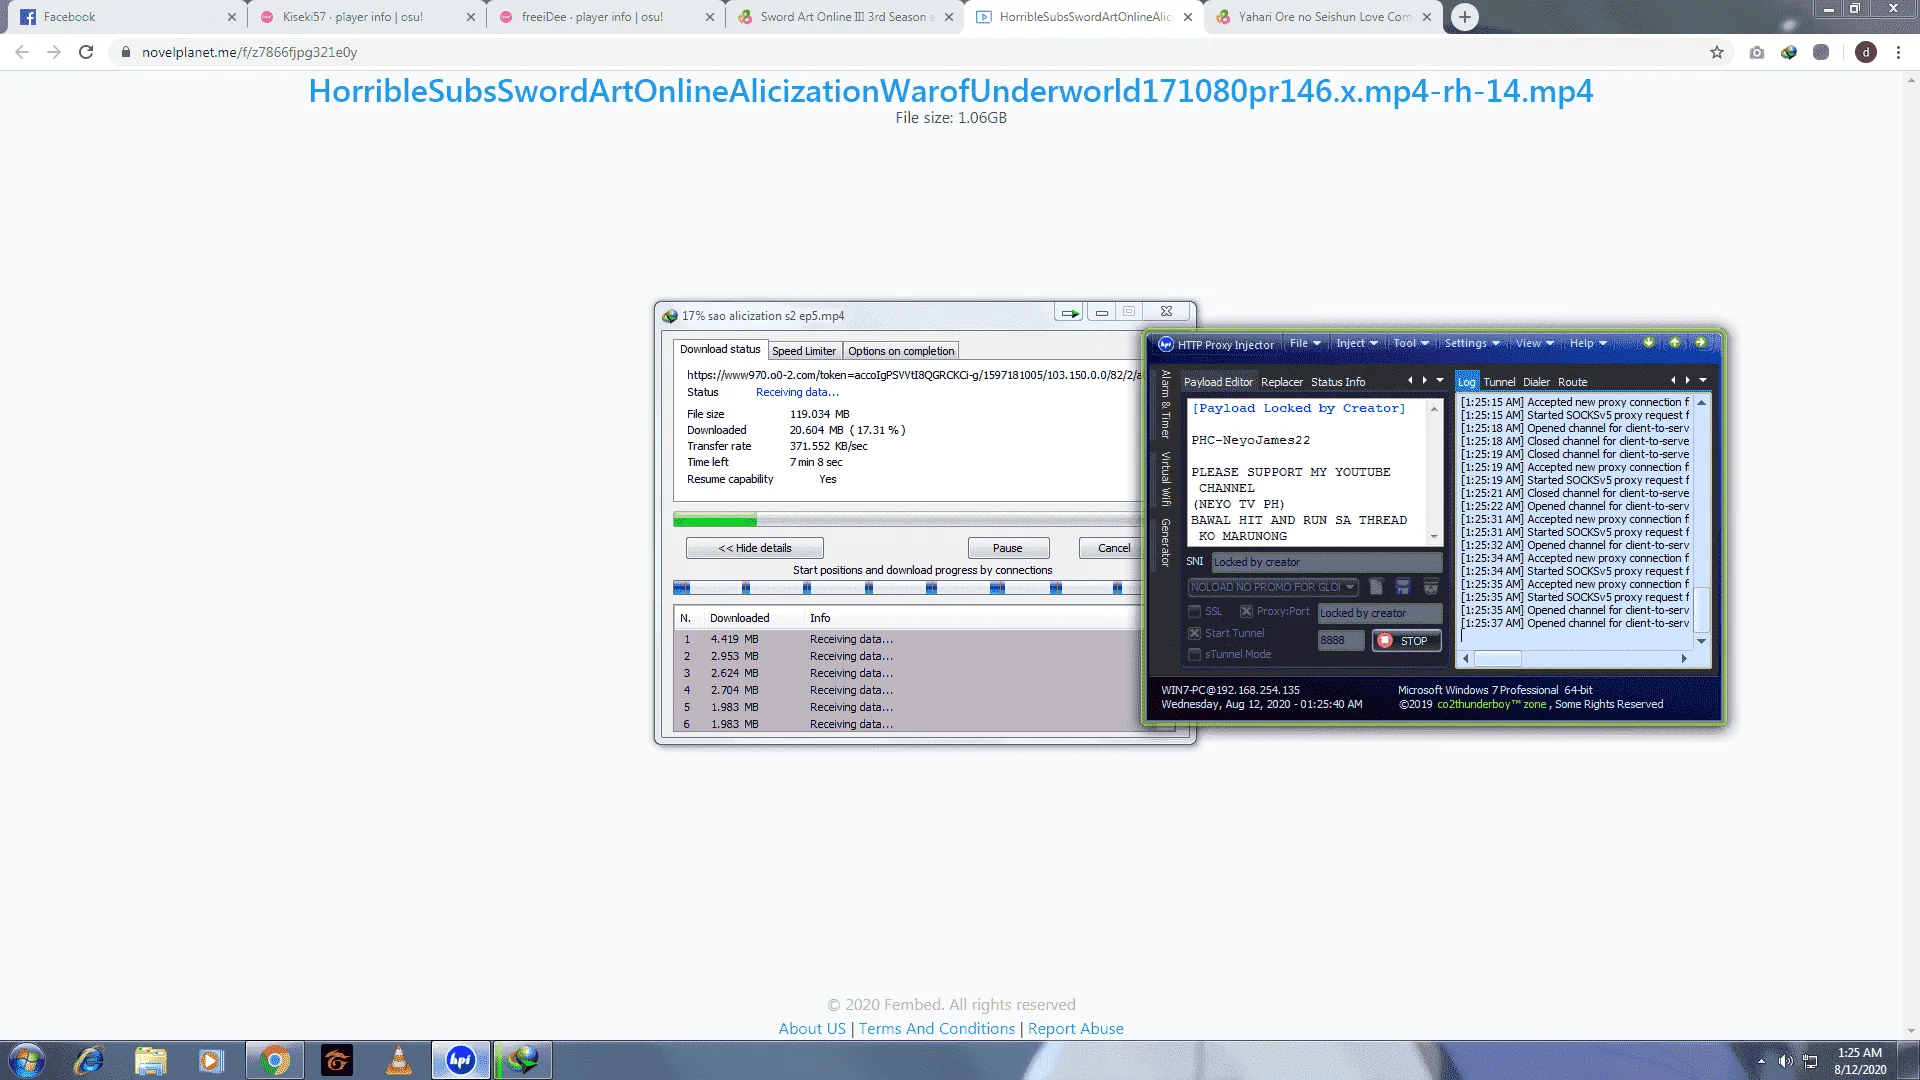Open the Report Abuse link
The image size is (1920, 1080).
(x=1075, y=1028)
